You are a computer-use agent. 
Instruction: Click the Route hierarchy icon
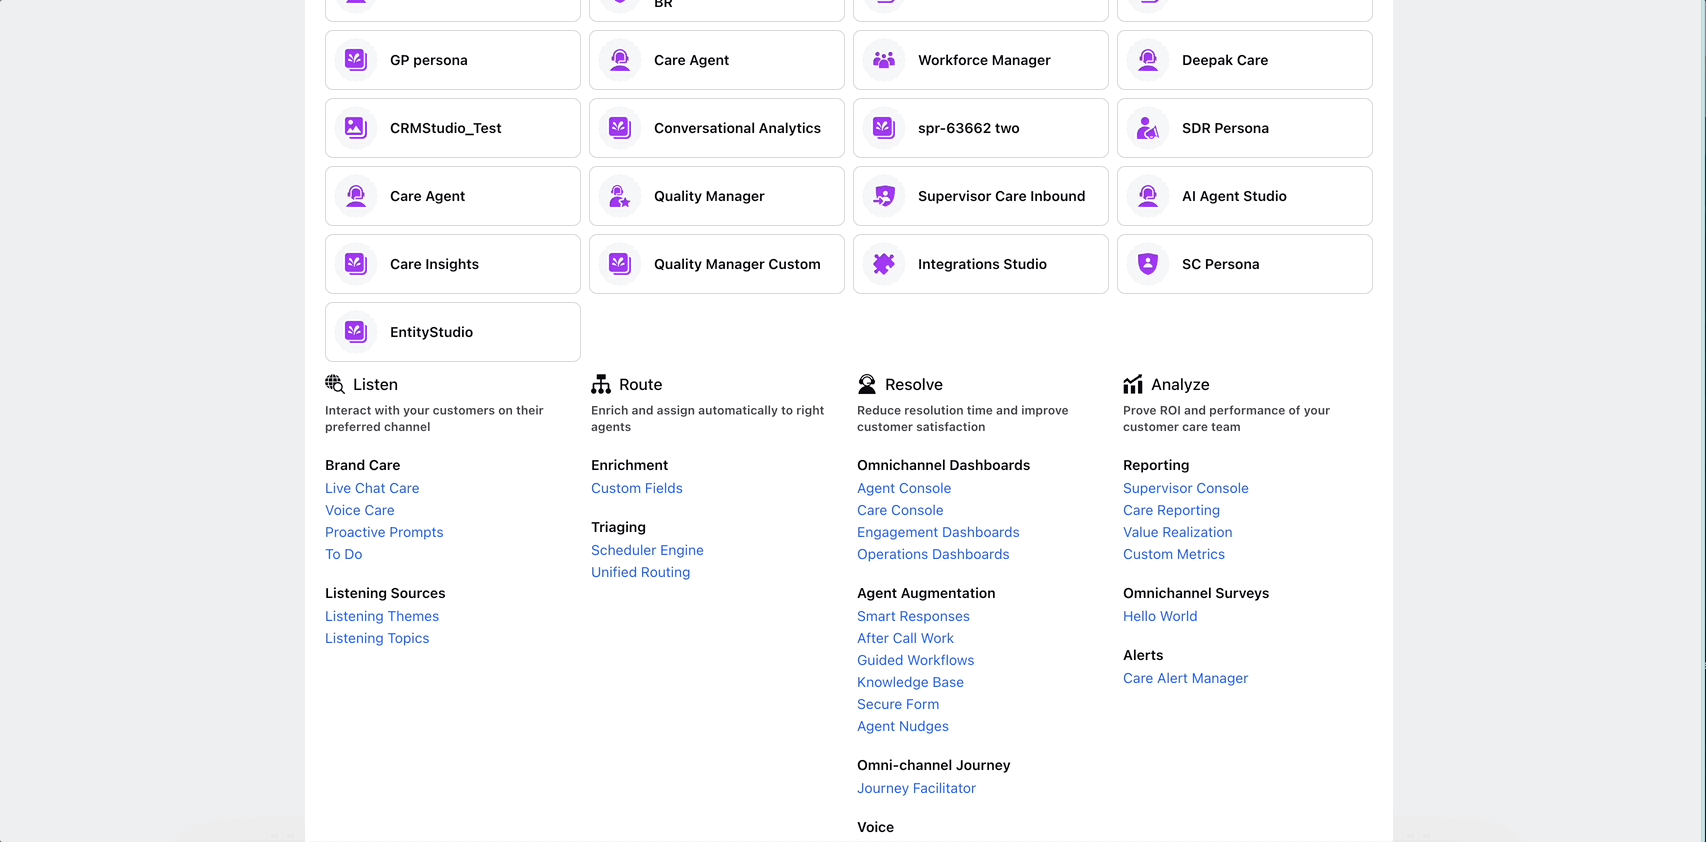pos(601,384)
